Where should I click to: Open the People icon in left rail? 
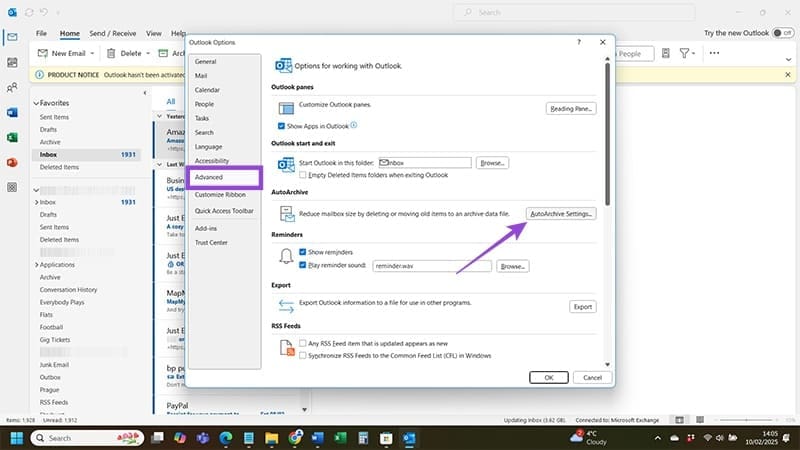coord(12,87)
